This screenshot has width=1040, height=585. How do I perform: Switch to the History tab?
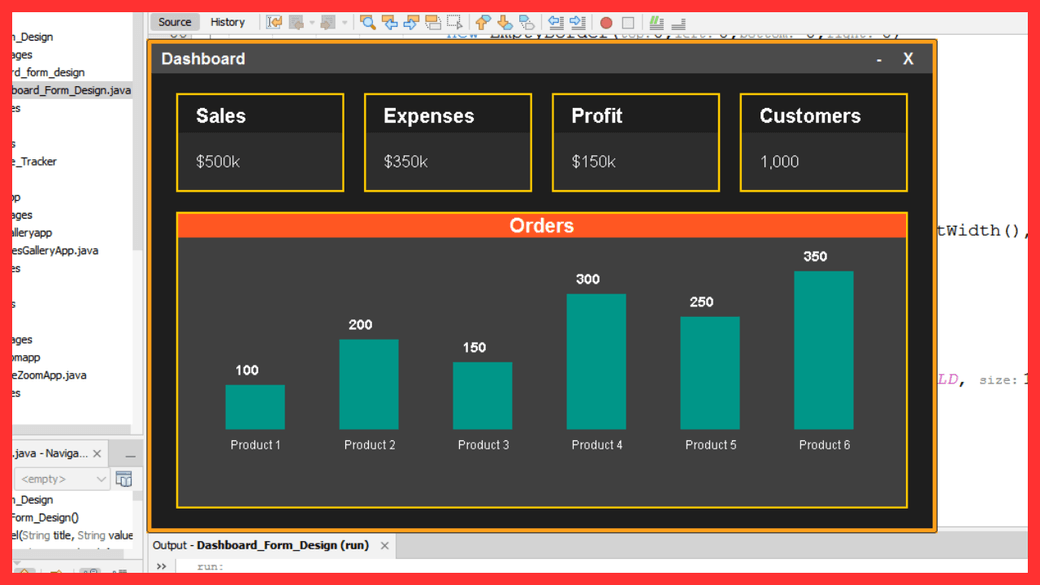[229, 22]
